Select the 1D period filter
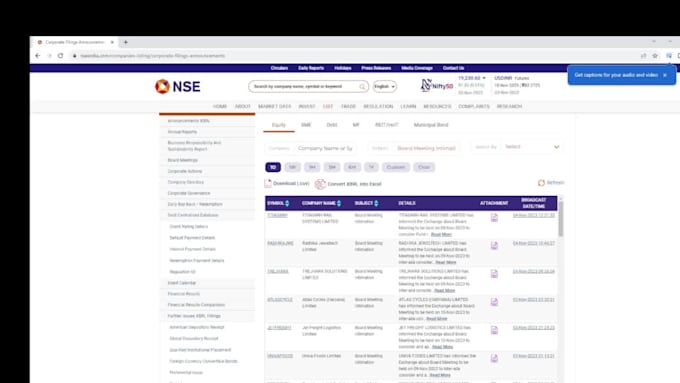 (273, 167)
